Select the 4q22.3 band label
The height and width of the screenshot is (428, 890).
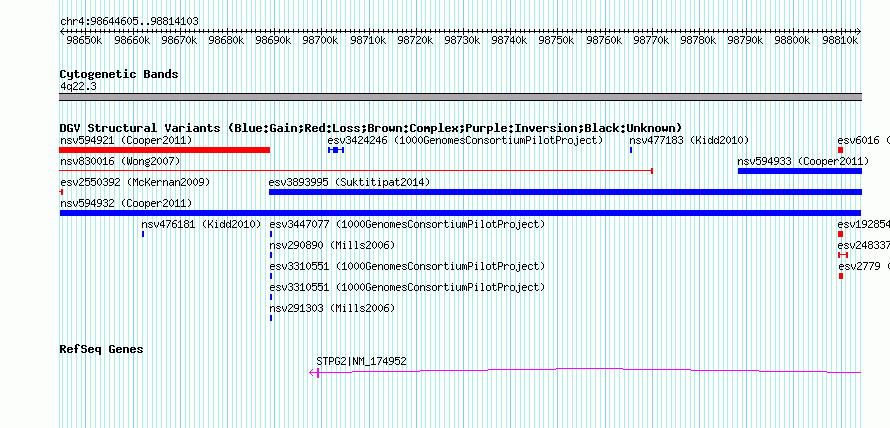(x=78, y=86)
